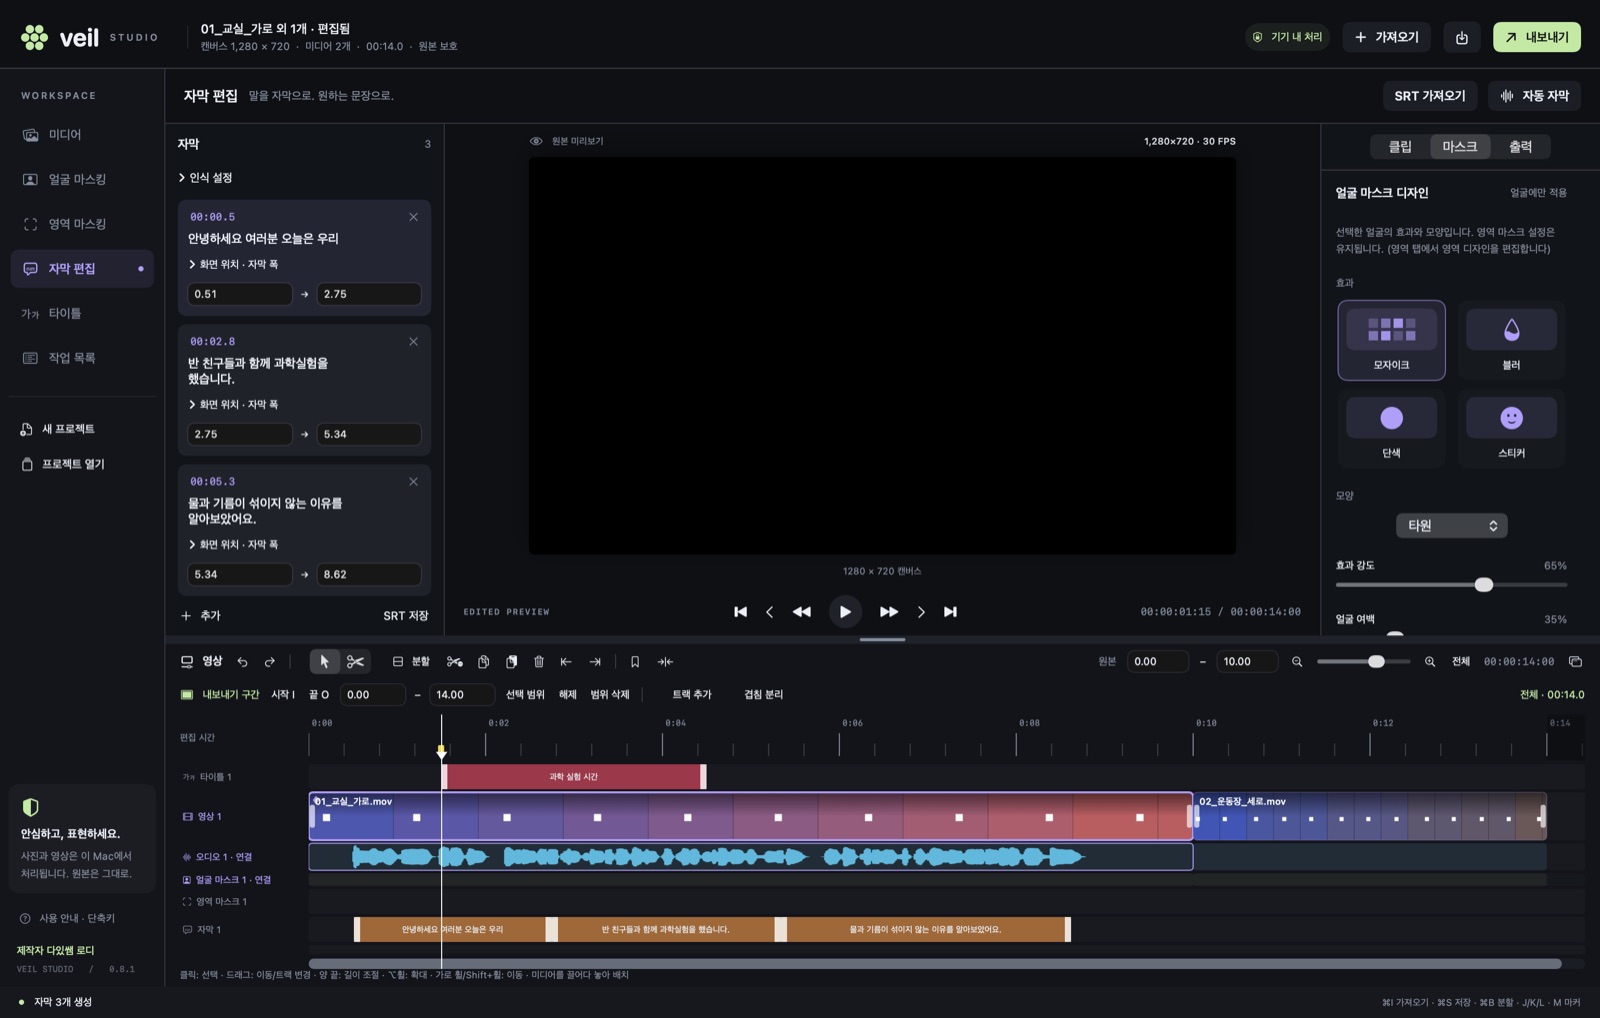Viewport: 1600px width, 1018px height.
Task: Open 자막 편집 in the sidebar
Action: tap(82, 269)
